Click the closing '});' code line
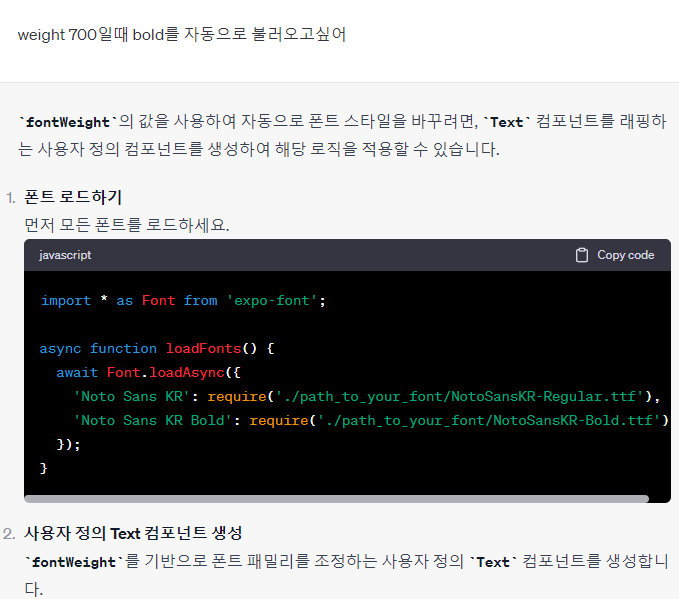679x599 pixels. 68,444
